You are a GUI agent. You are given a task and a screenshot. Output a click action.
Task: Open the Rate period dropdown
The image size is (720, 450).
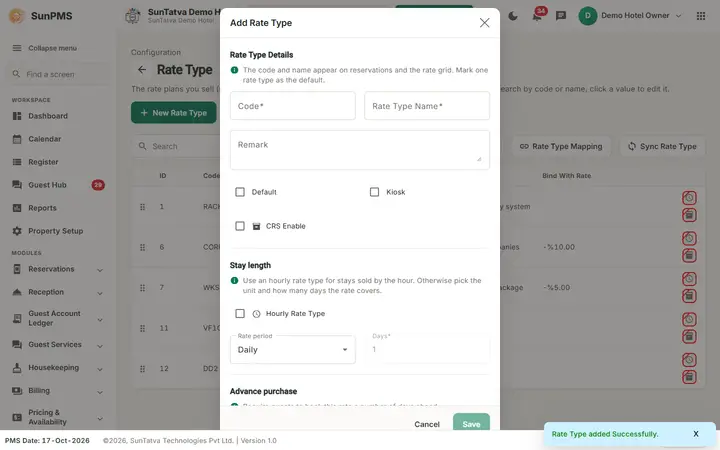tap(292, 349)
